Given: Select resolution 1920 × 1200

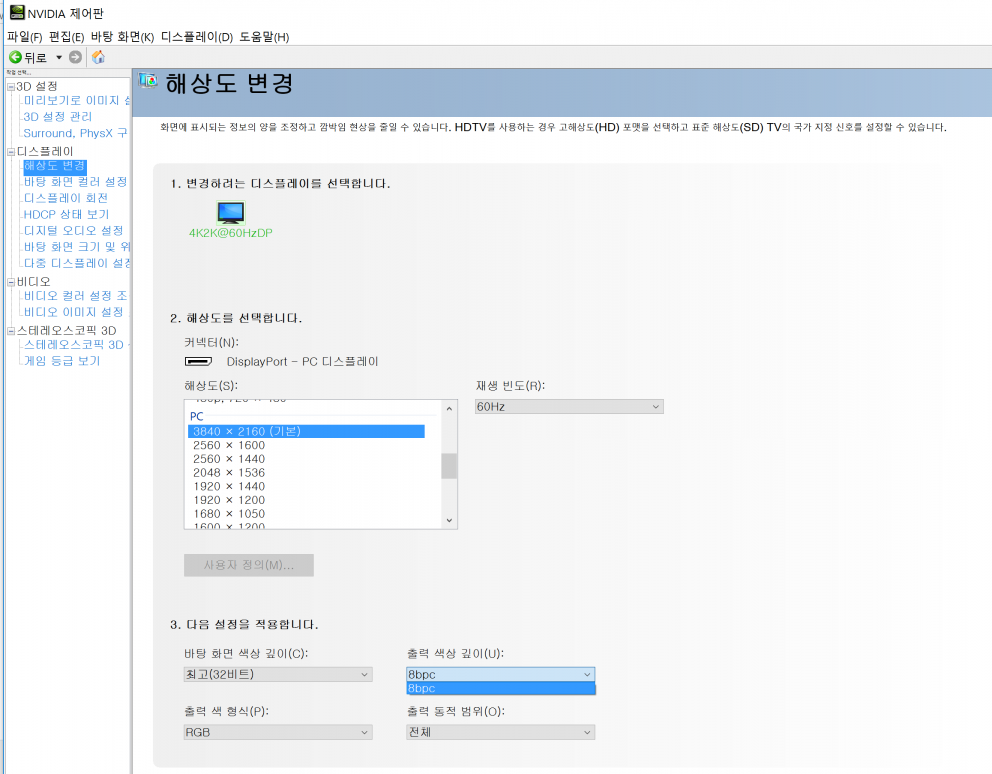Looking at the screenshot, I should (x=229, y=500).
